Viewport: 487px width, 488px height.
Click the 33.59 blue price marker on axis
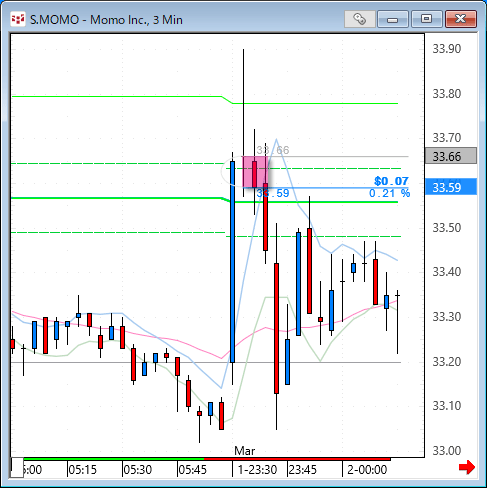click(x=451, y=187)
